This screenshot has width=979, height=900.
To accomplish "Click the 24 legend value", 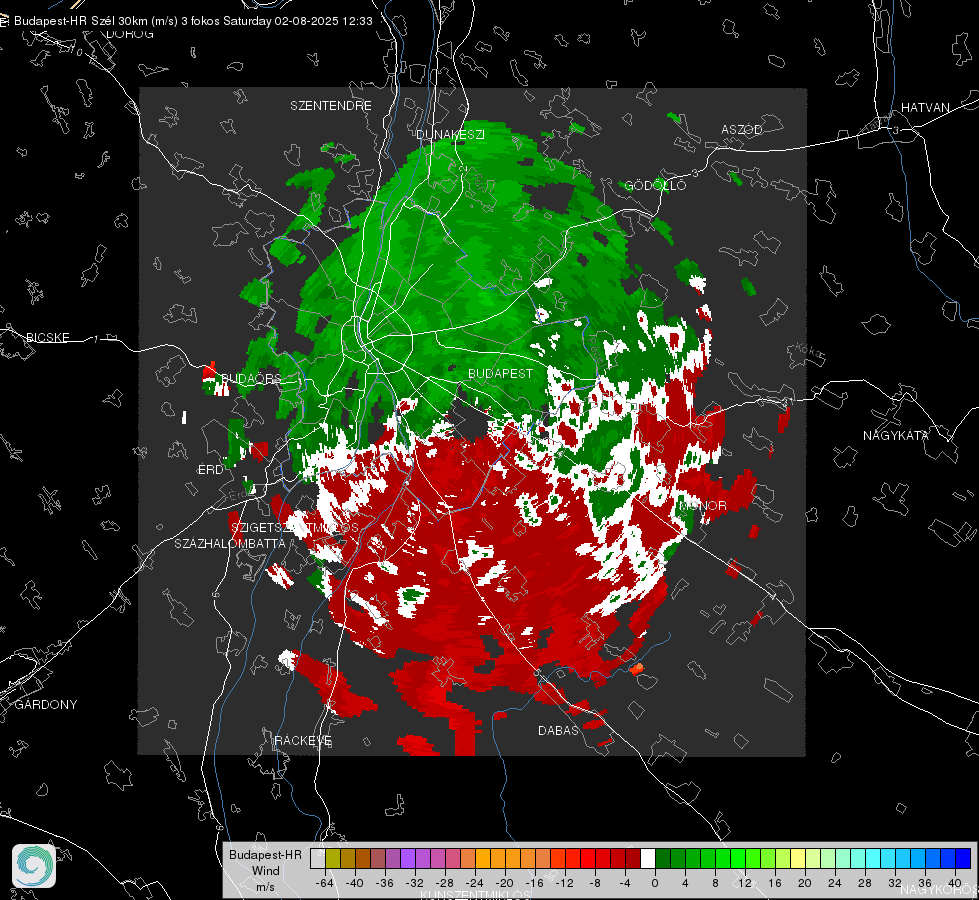I will point(835,883).
